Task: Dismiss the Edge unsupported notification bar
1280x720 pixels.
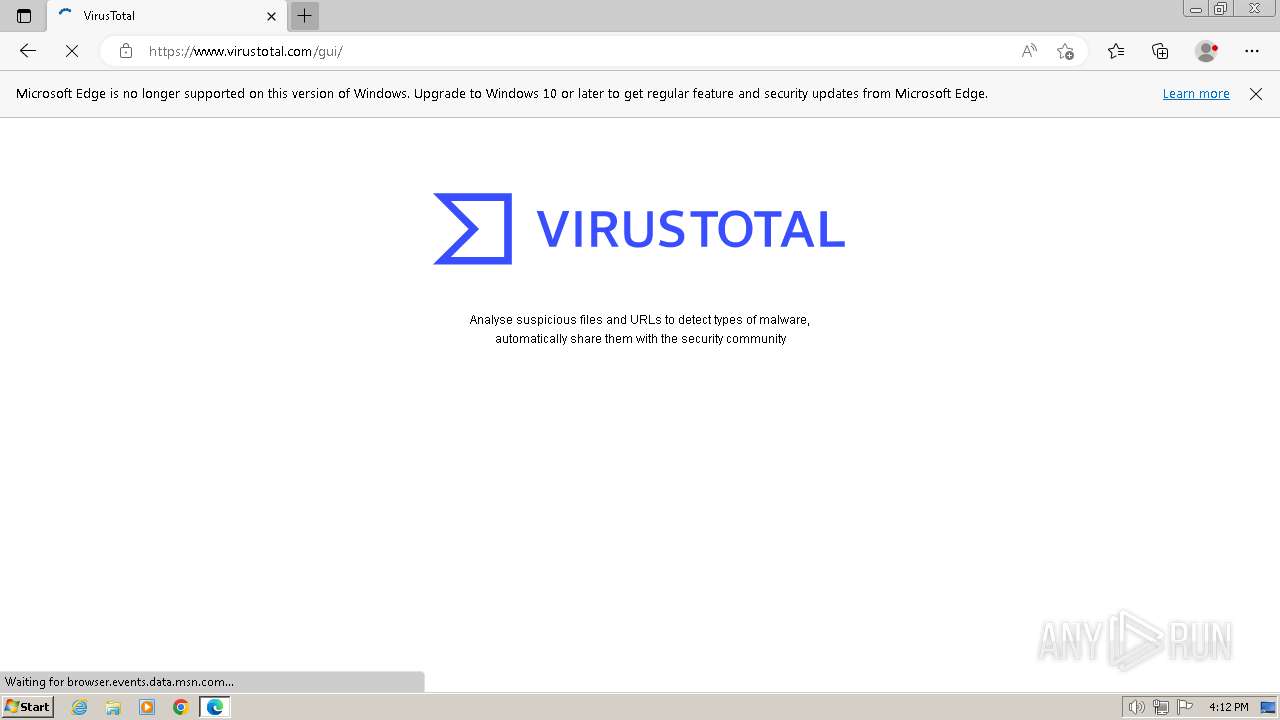Action: 1256,94
